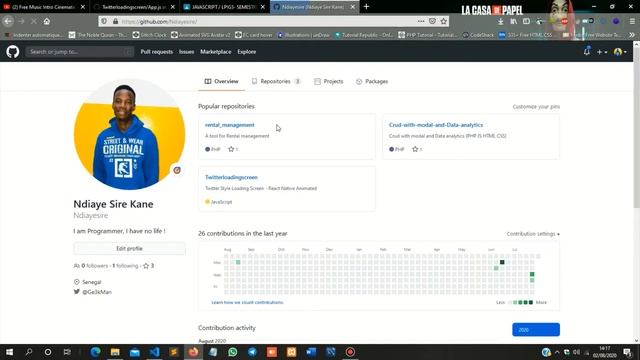Open the Windows Start menu
This screenshot has width=640, height=360.
(x=9, y=352)
